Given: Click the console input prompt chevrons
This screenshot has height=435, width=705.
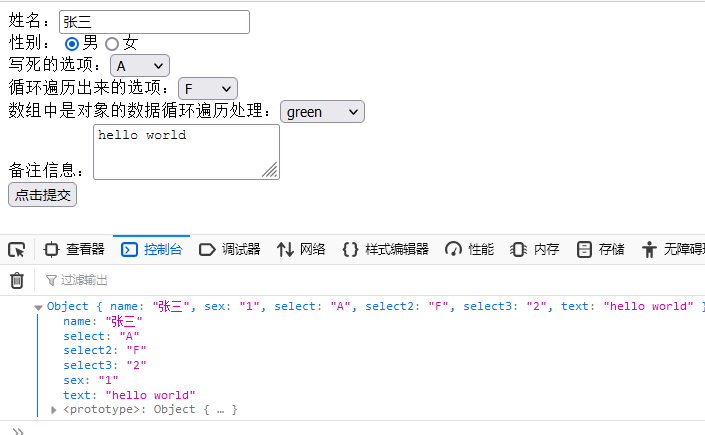Looking at the screenshot, I should point(18,431).
